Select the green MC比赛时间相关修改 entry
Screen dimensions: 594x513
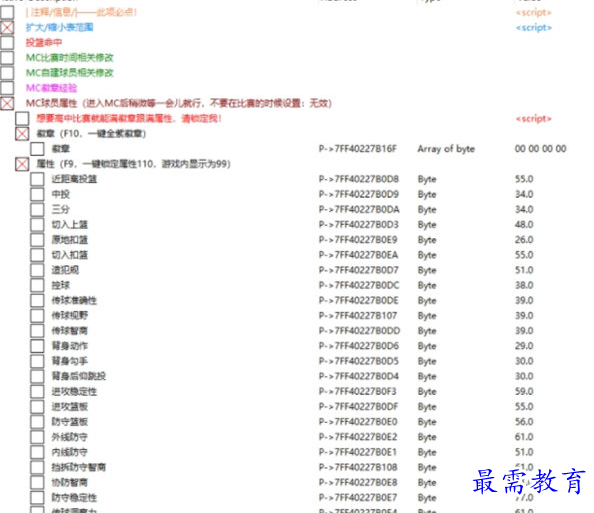pos(70,58)
